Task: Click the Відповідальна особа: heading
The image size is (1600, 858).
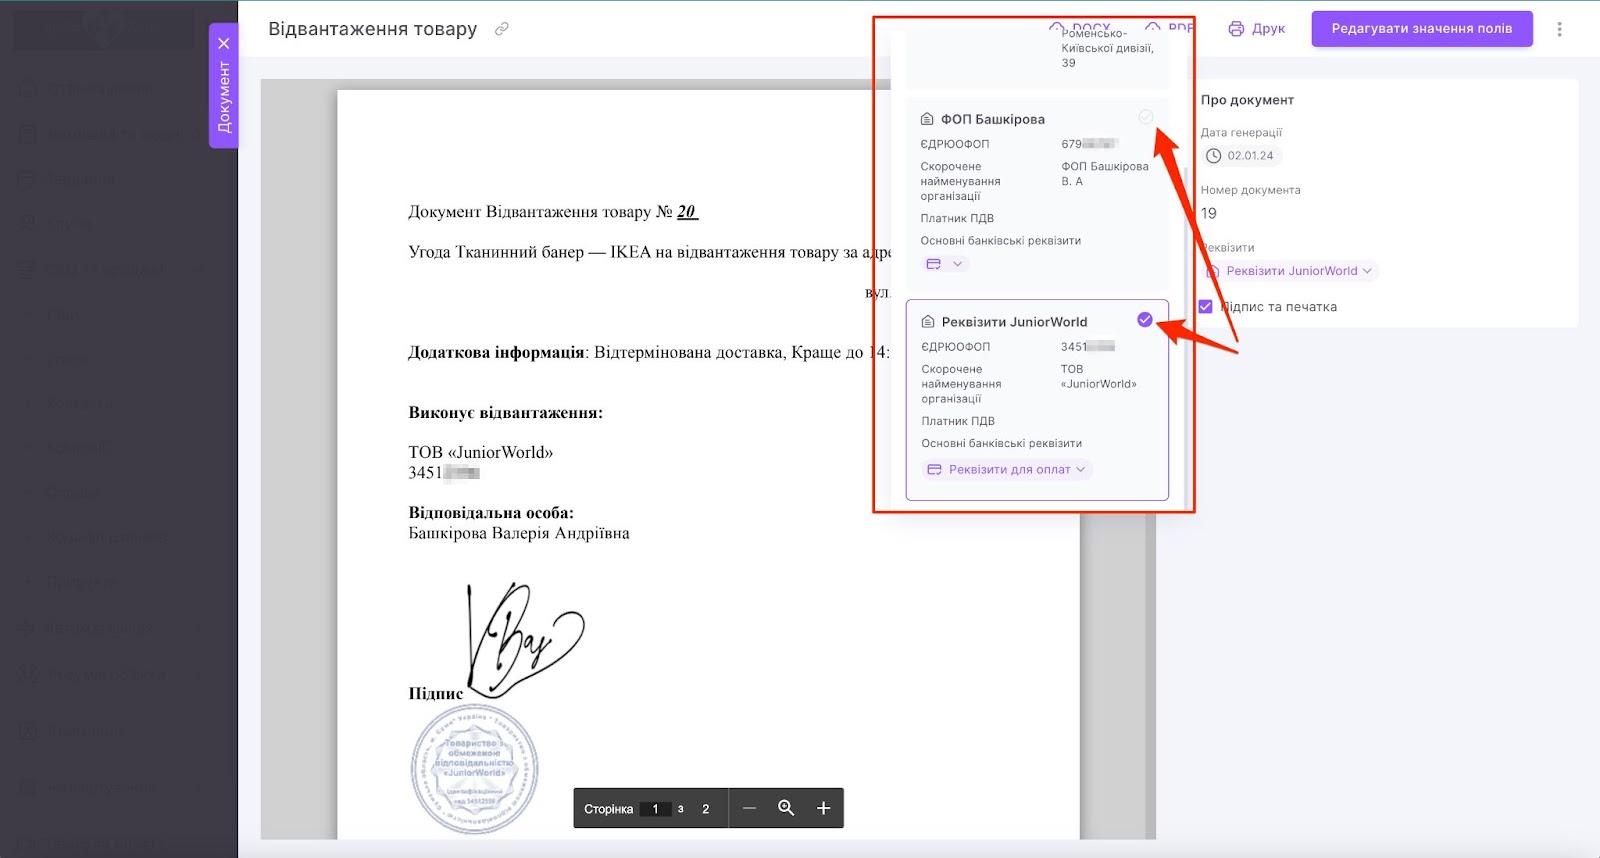Action: coord(491,513)
